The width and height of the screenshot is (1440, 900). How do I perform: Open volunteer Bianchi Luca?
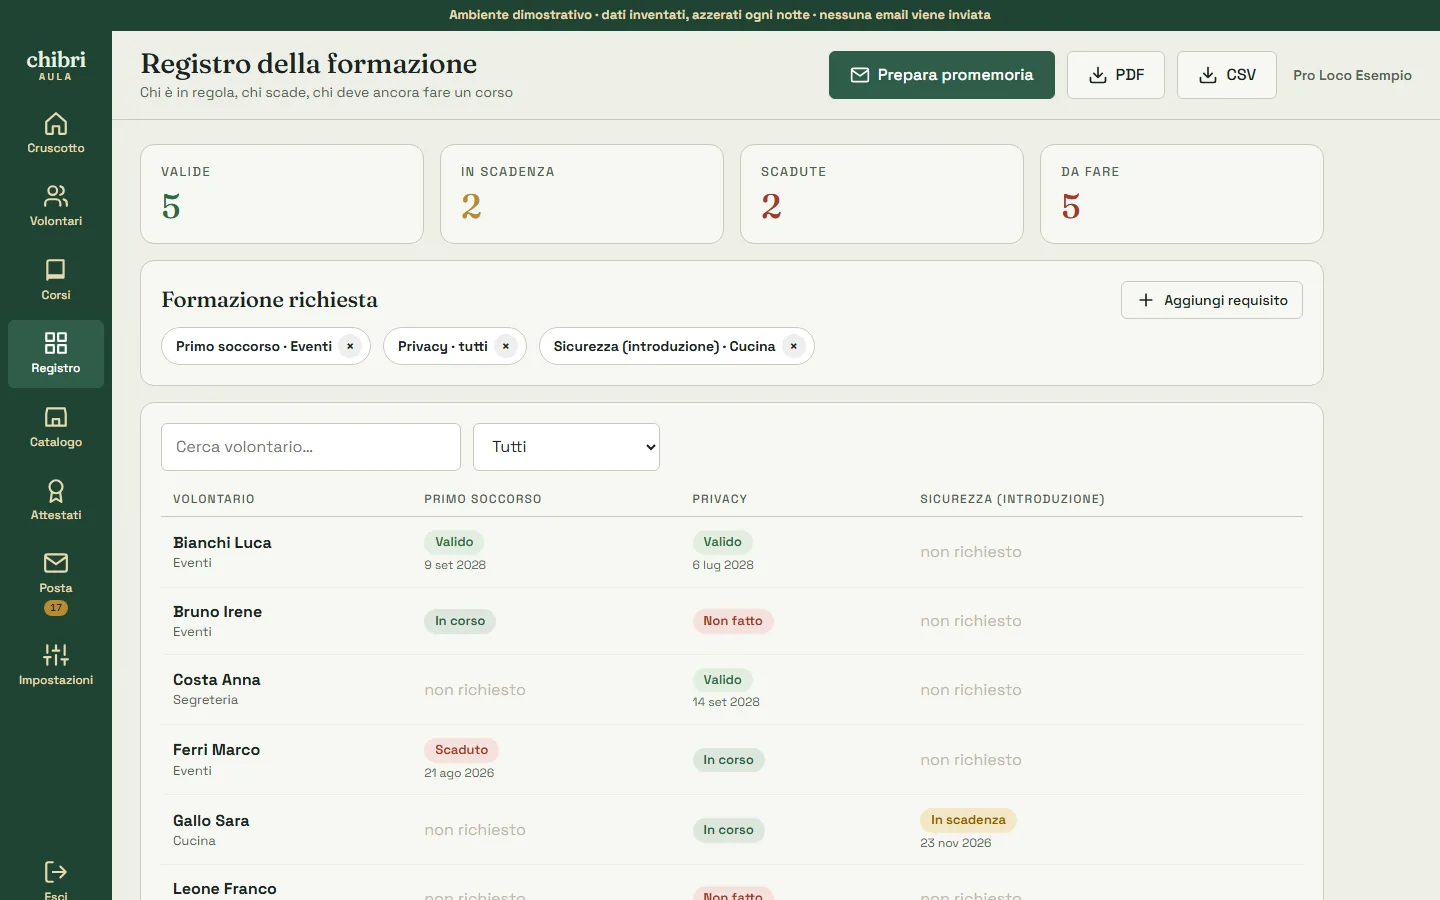click(x=222, y=543)
